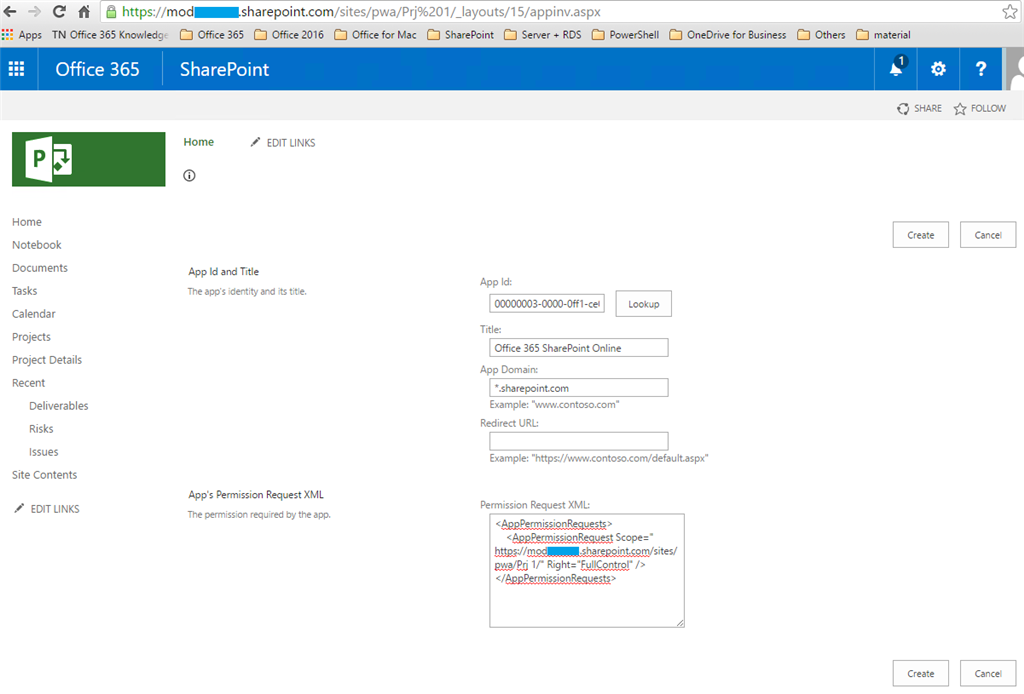
Task: Click the browser forward arrow
Action: tap(35, 11)
